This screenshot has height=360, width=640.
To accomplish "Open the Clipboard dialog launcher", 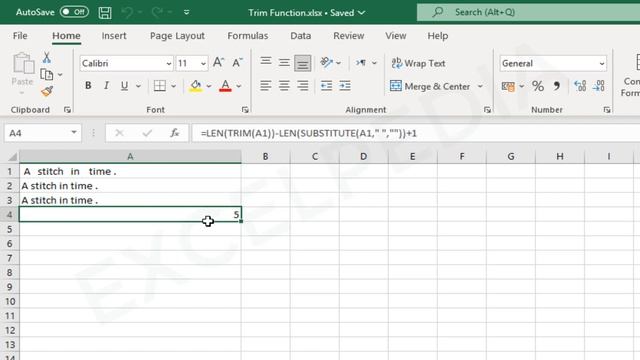I will coord(67,110).
